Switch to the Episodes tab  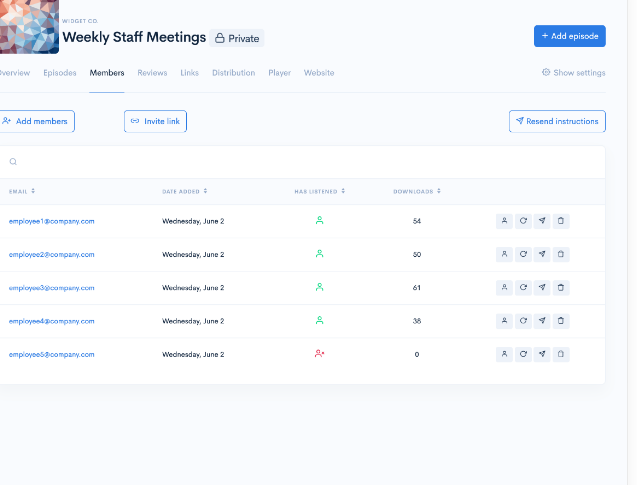pos(60,73)
